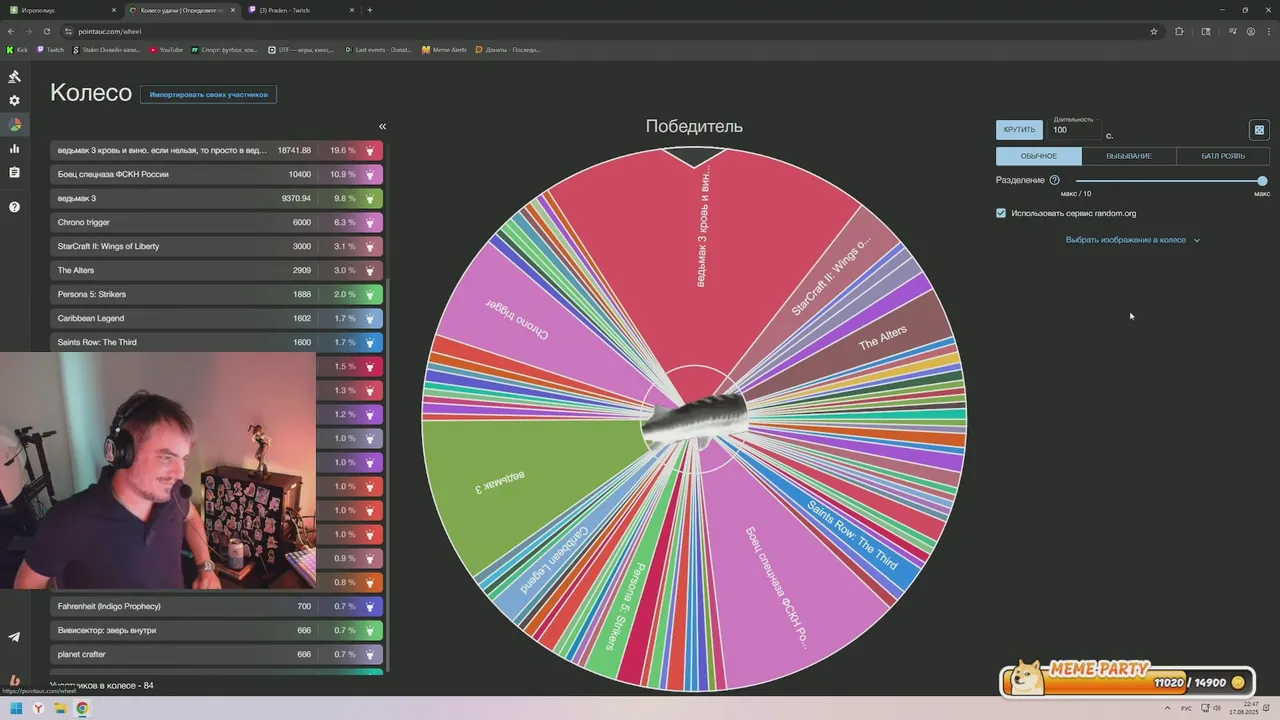Bookmark this page with the star icon

coord(1154,31)
